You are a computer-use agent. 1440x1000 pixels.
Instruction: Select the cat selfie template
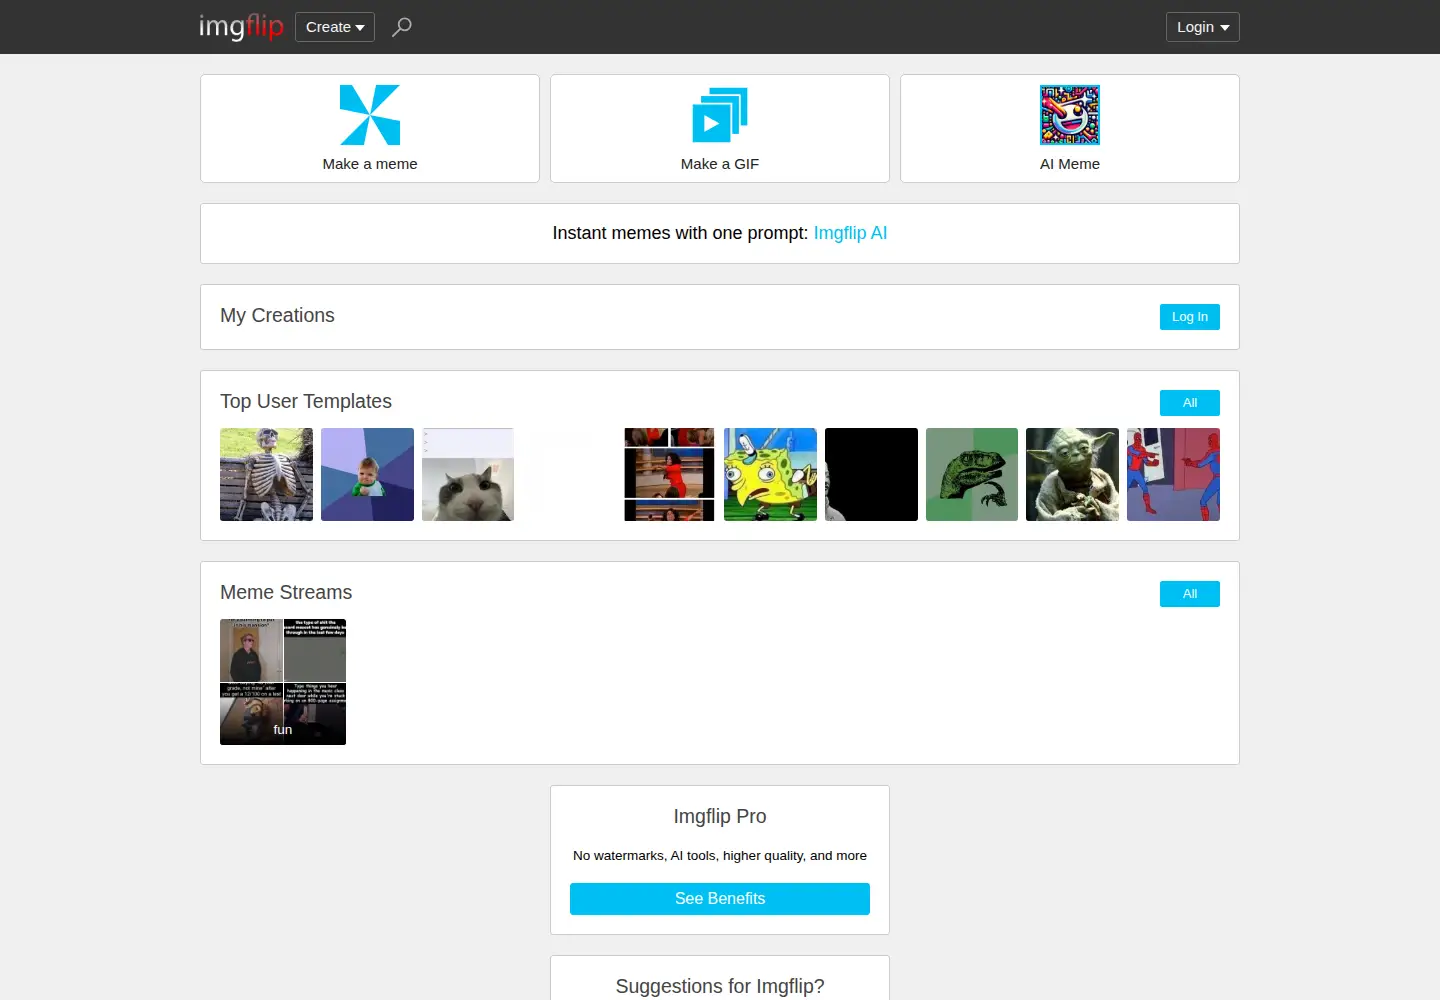468,474
